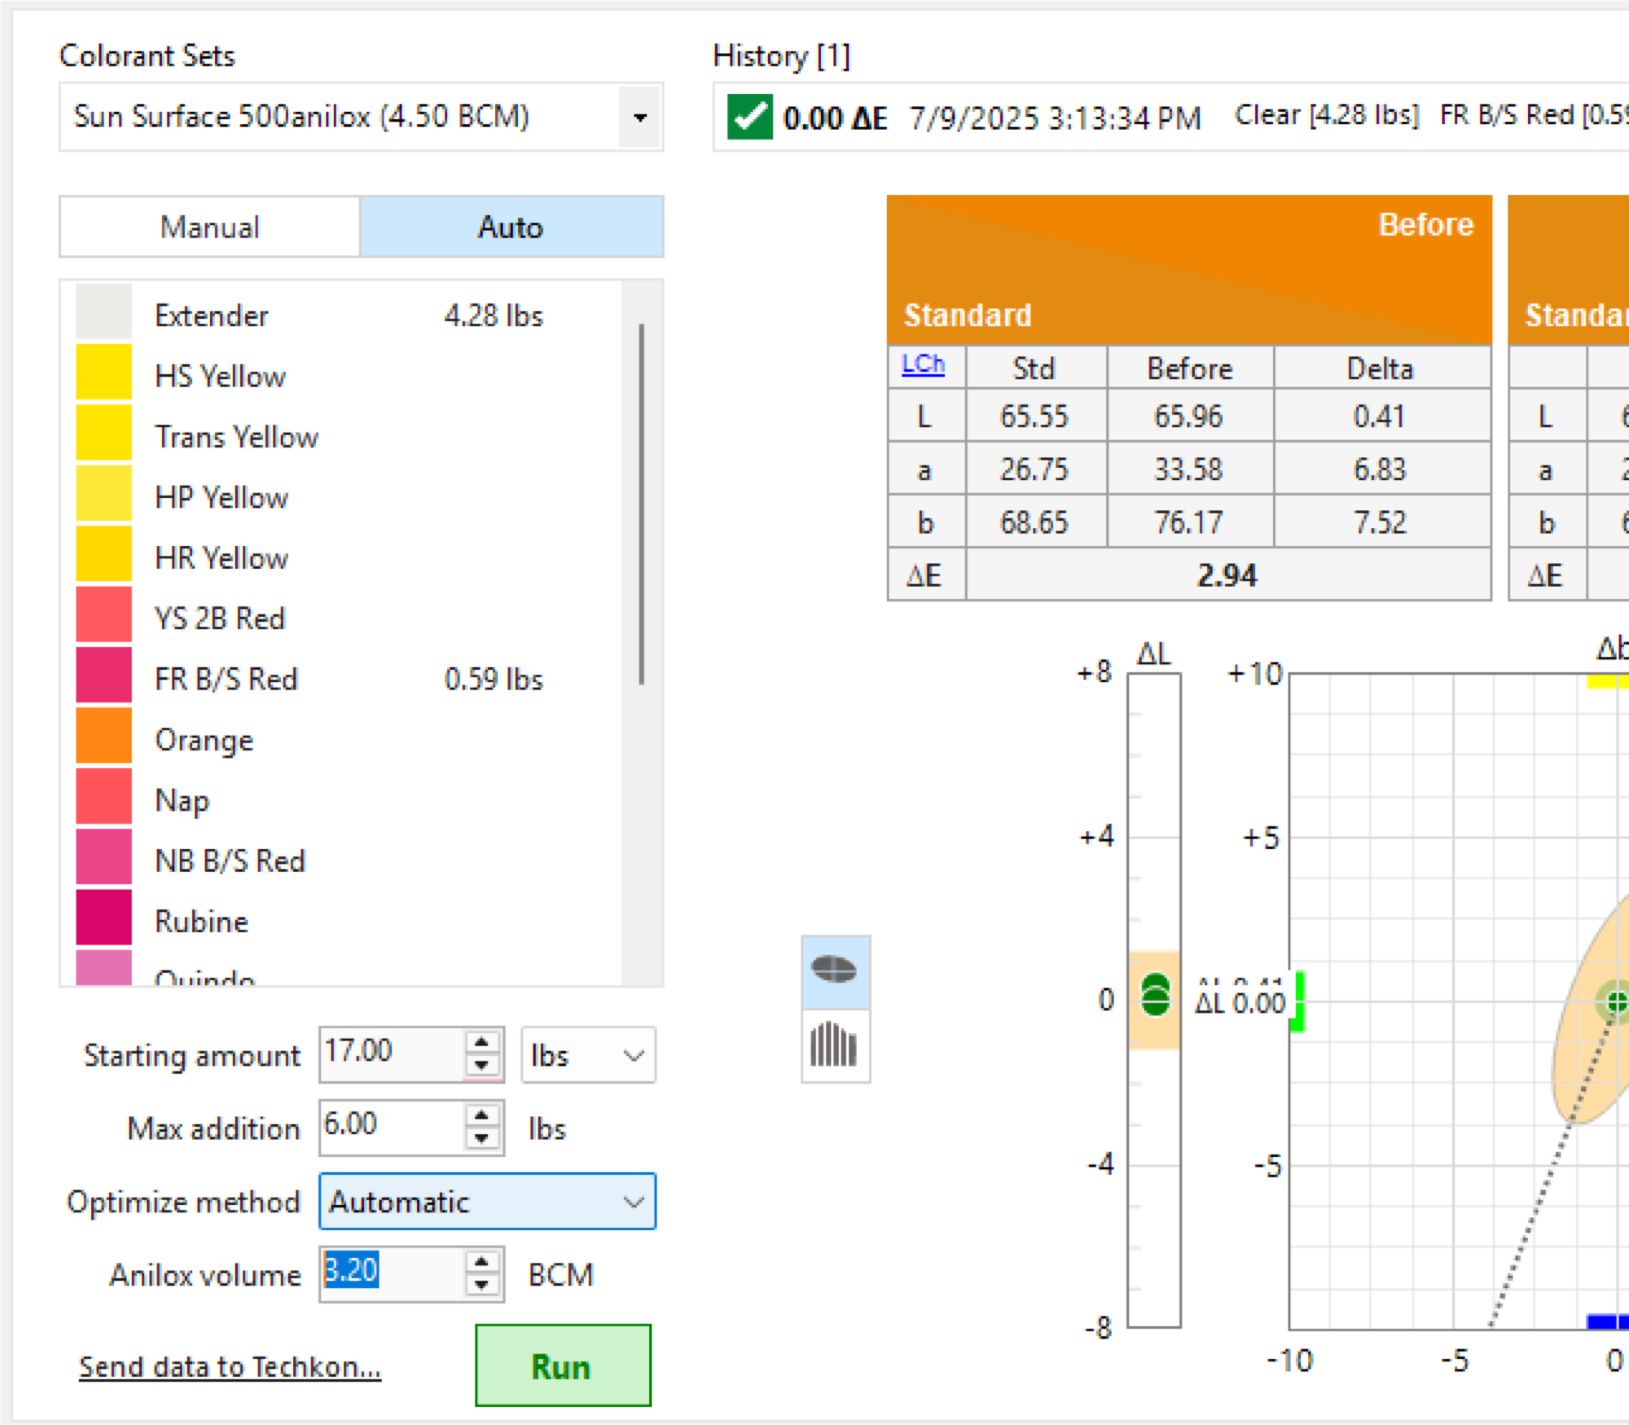This screenshot has width=1629, height=1425.
Task: Increase Anilox volume with up arrow
Action: point(482,1262)
